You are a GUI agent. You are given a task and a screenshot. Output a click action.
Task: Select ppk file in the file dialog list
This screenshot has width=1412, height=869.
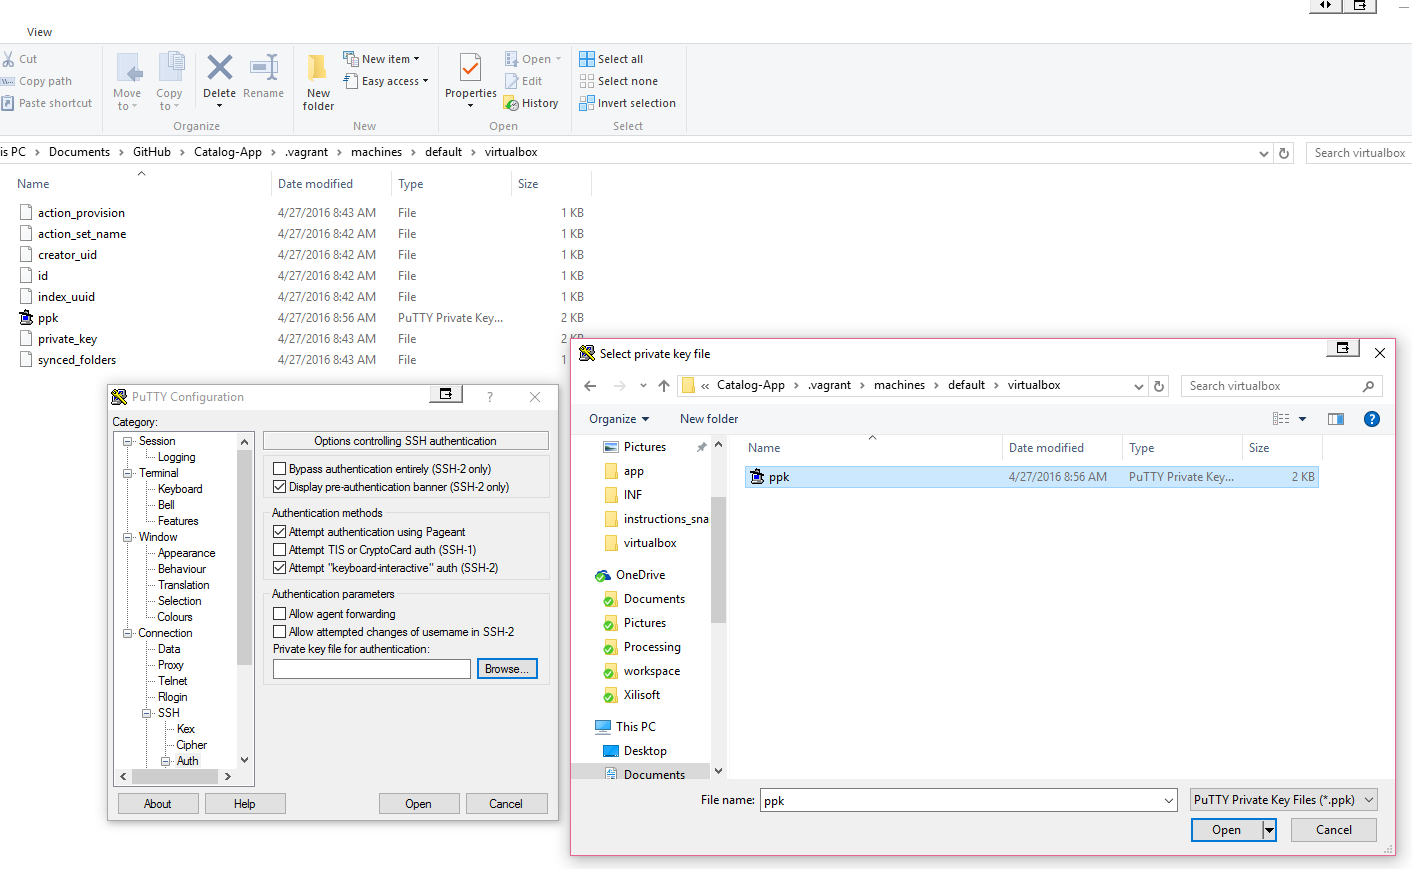(1031, 477)
